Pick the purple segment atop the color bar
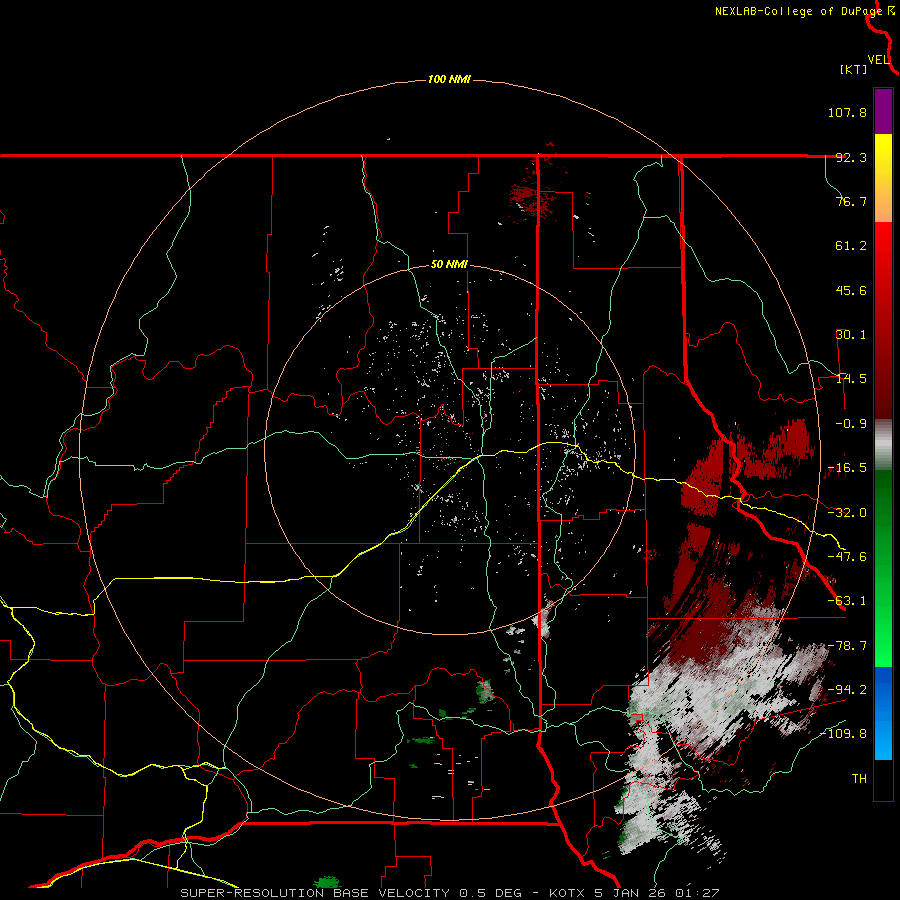The height and width of the screenshot is (900, 900). tap(883, 111)
